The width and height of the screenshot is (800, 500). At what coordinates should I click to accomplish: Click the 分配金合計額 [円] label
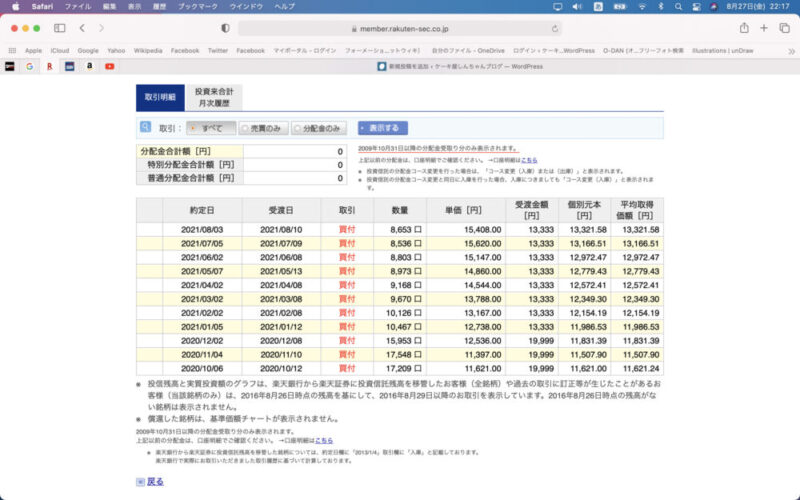176,152
